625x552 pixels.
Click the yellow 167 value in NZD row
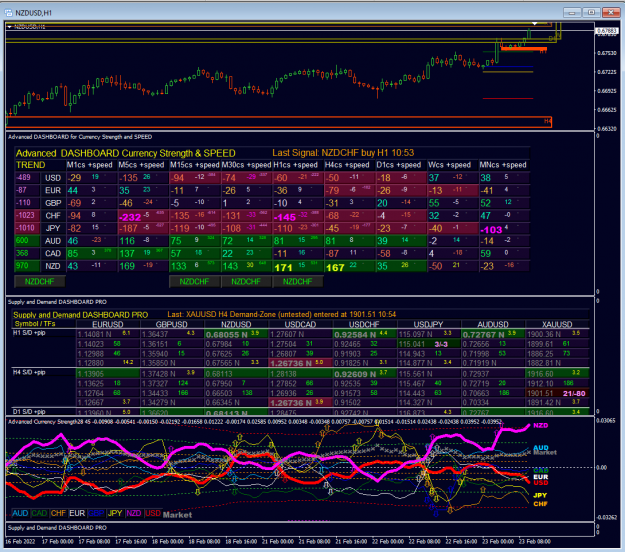click(x=335, y=267)
